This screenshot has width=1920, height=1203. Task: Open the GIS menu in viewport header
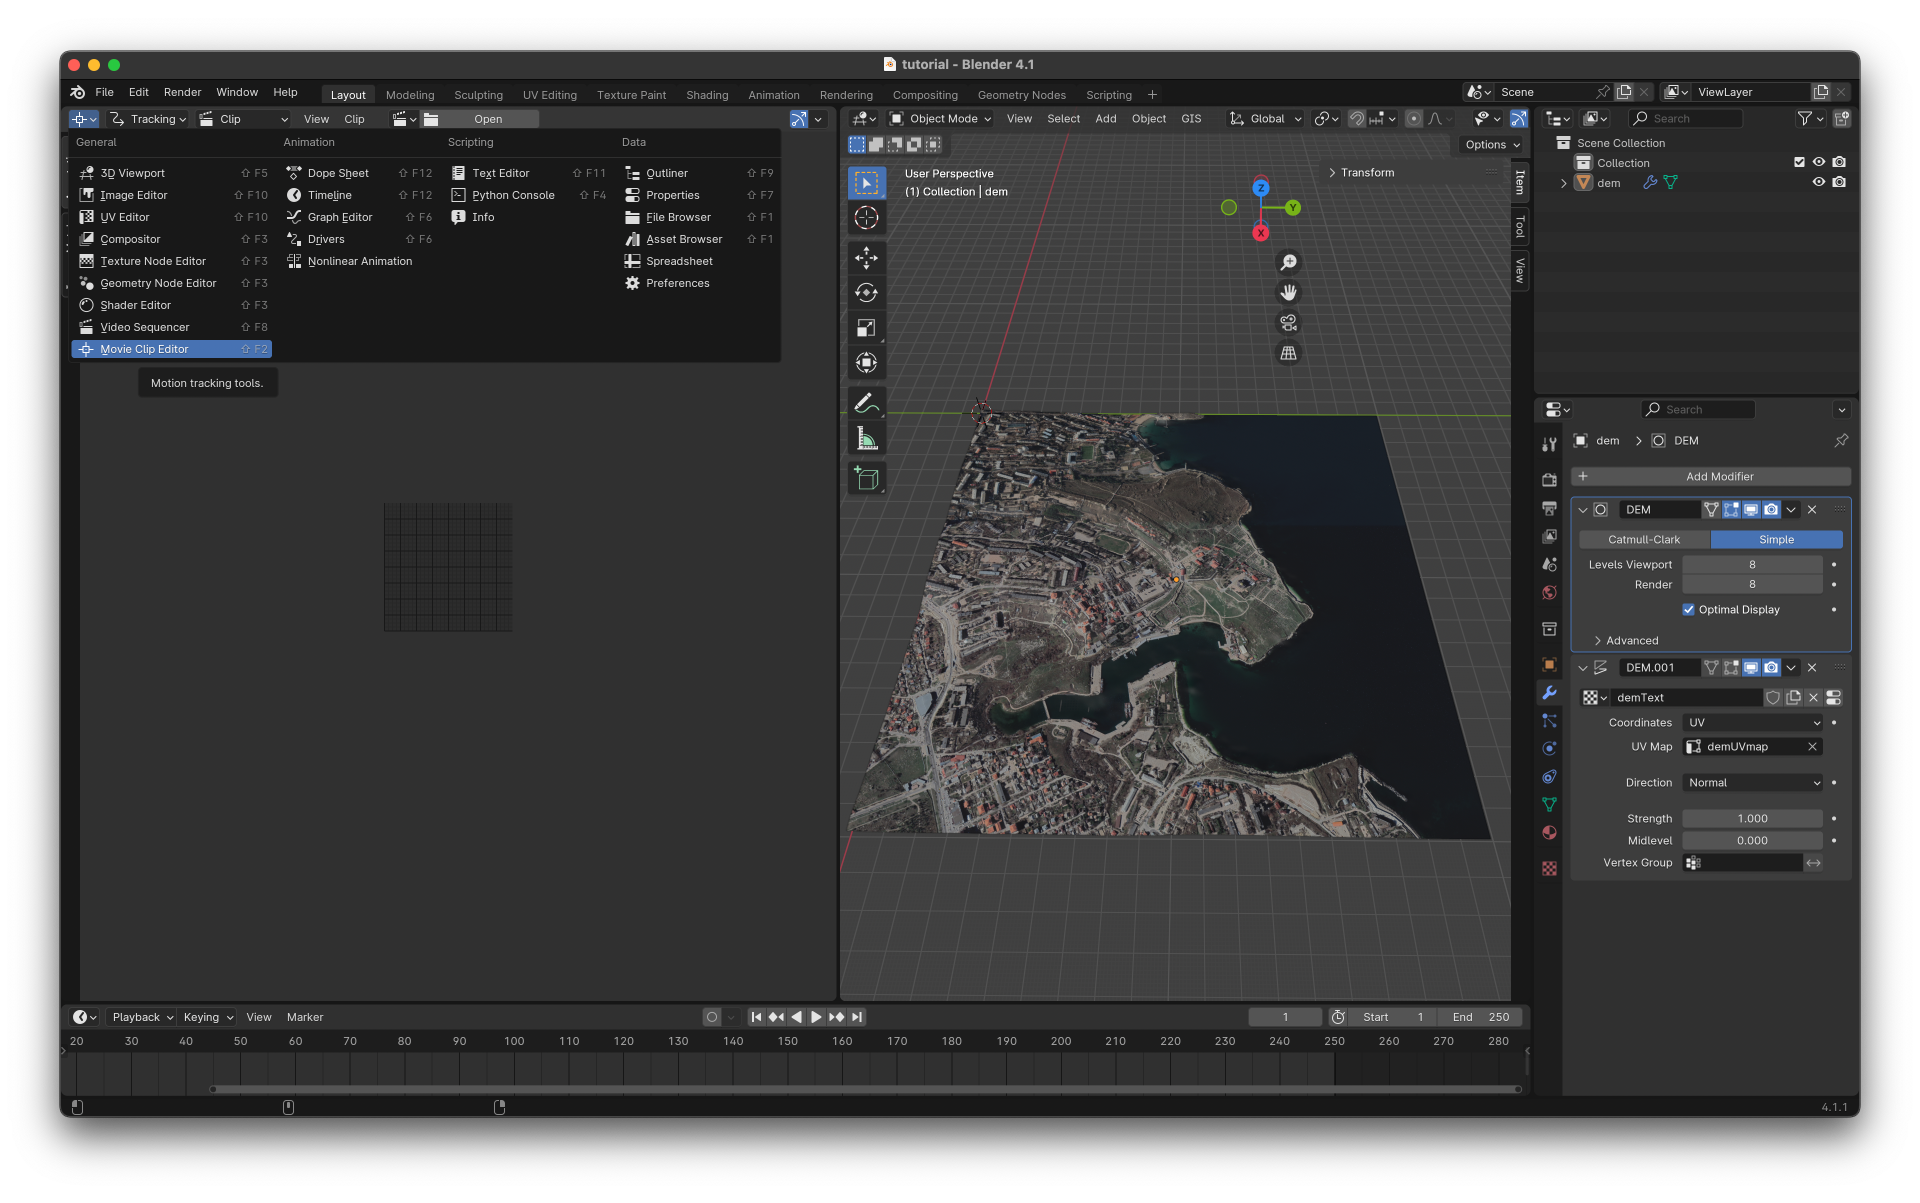click(1191, 119)
